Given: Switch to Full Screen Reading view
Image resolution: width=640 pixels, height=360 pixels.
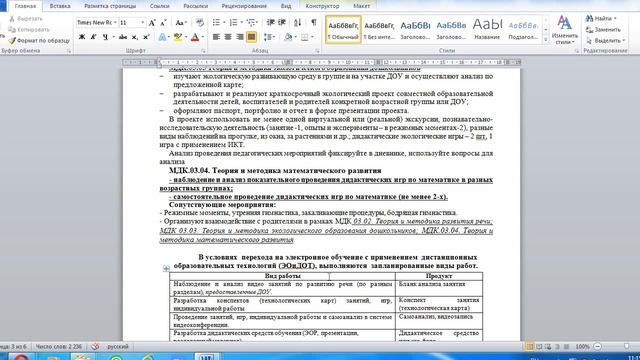Looking at the screenshot, I should (x=539, y=347).
